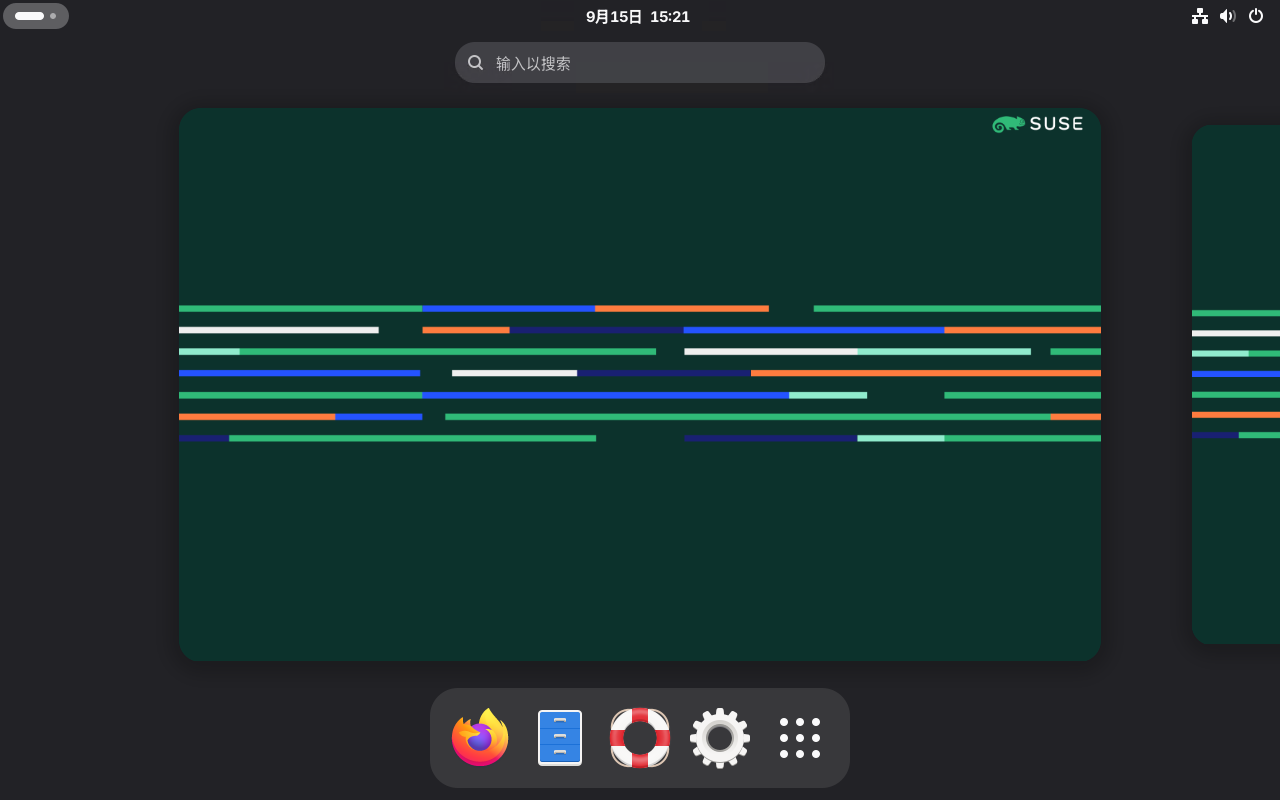
Task: Activate the current workspace to enter the desktop
Action: (640, 550)
